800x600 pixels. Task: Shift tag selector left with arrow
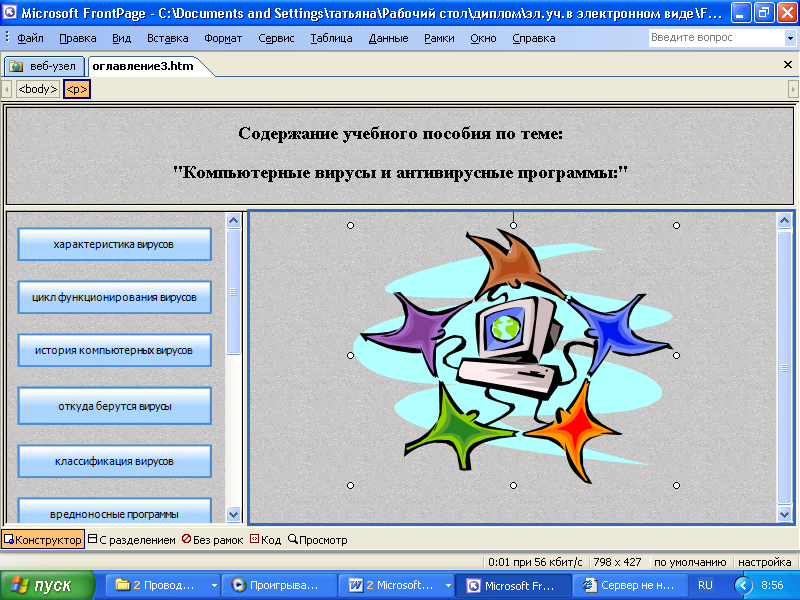pos(7,89)
